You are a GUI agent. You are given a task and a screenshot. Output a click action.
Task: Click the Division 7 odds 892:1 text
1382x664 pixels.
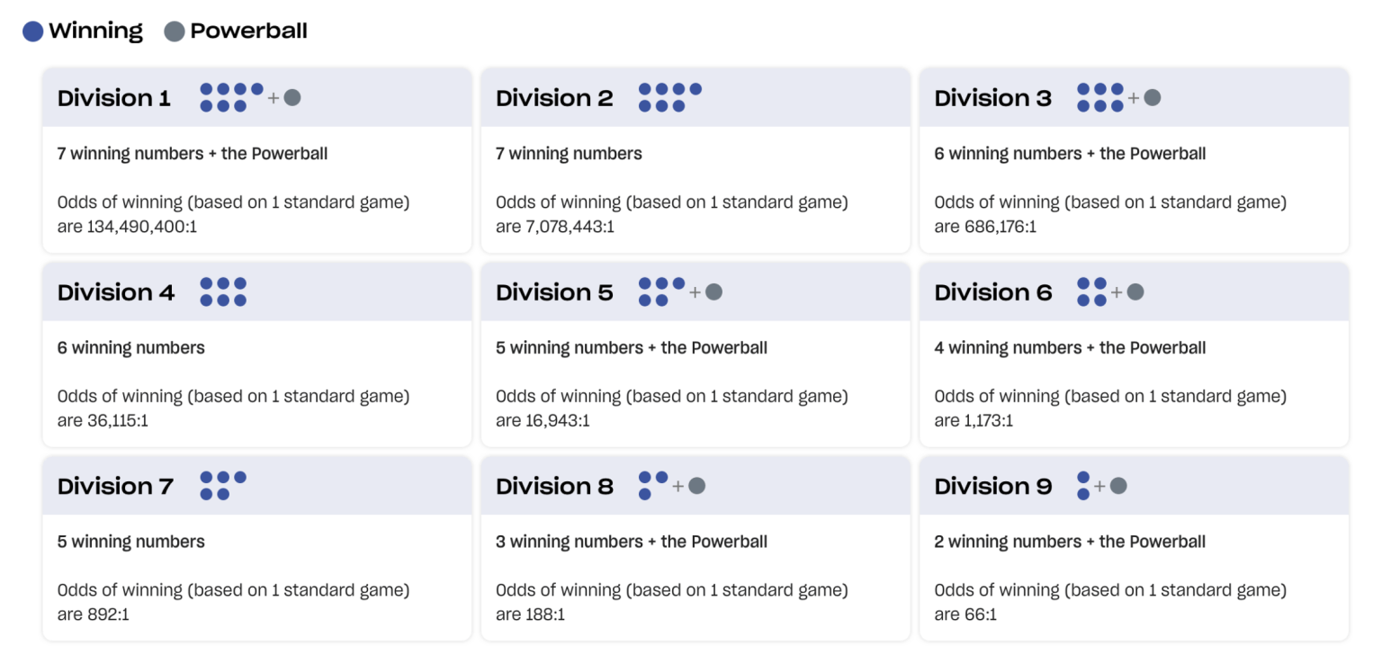coord(108,615)
